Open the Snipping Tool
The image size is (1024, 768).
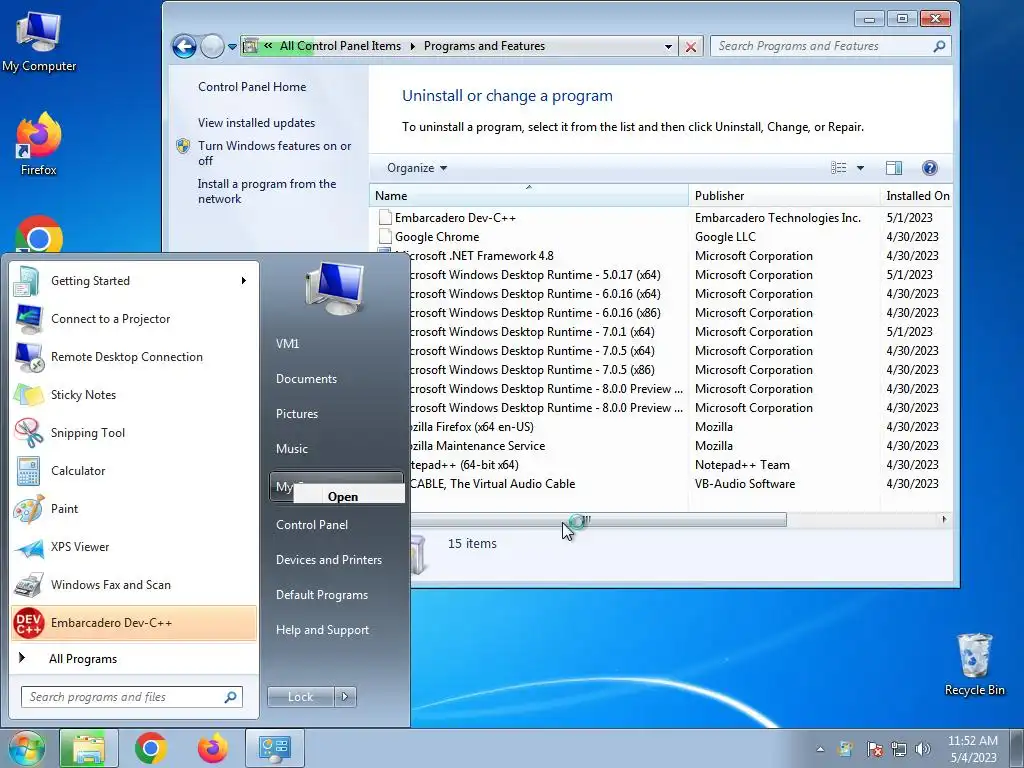pos(134,432)
